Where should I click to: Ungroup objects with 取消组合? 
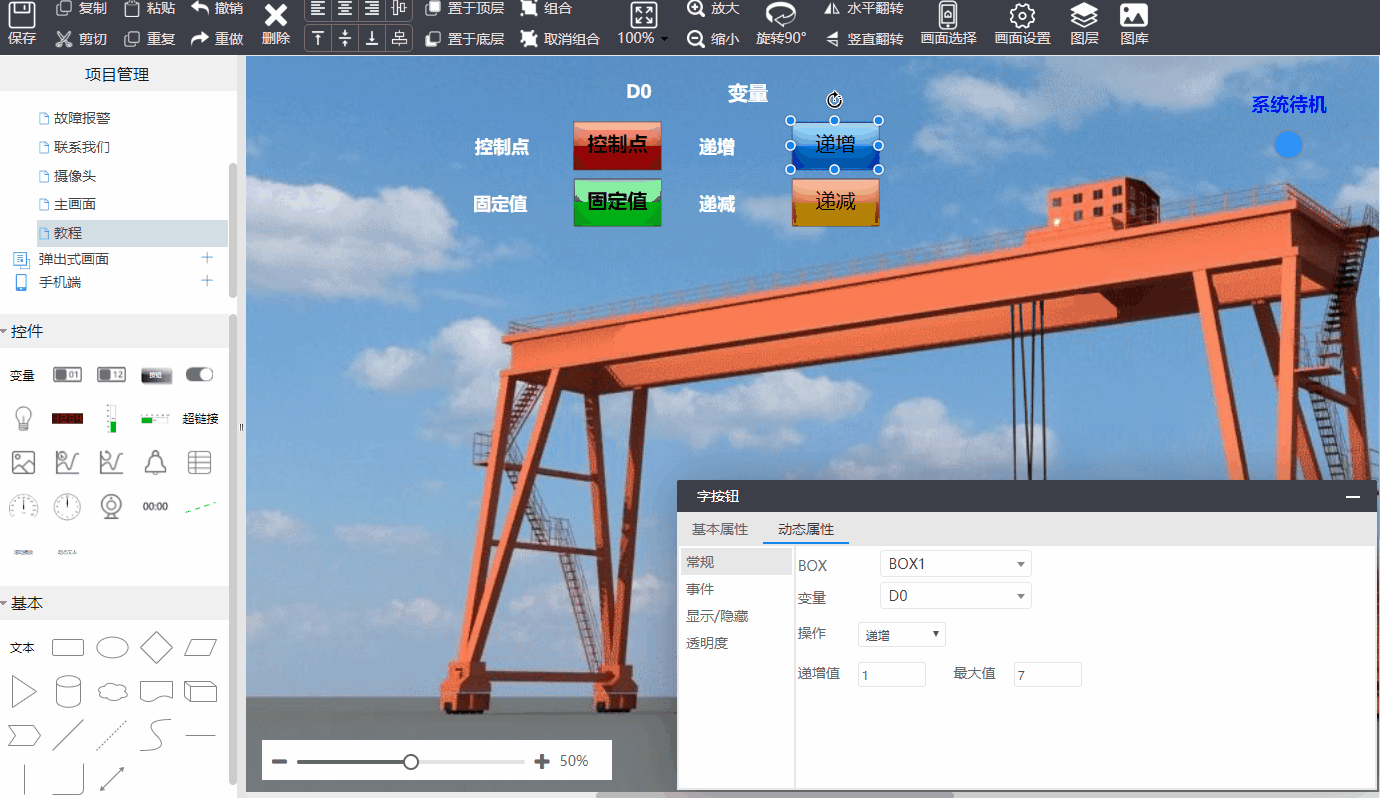[x=560, y=39]
